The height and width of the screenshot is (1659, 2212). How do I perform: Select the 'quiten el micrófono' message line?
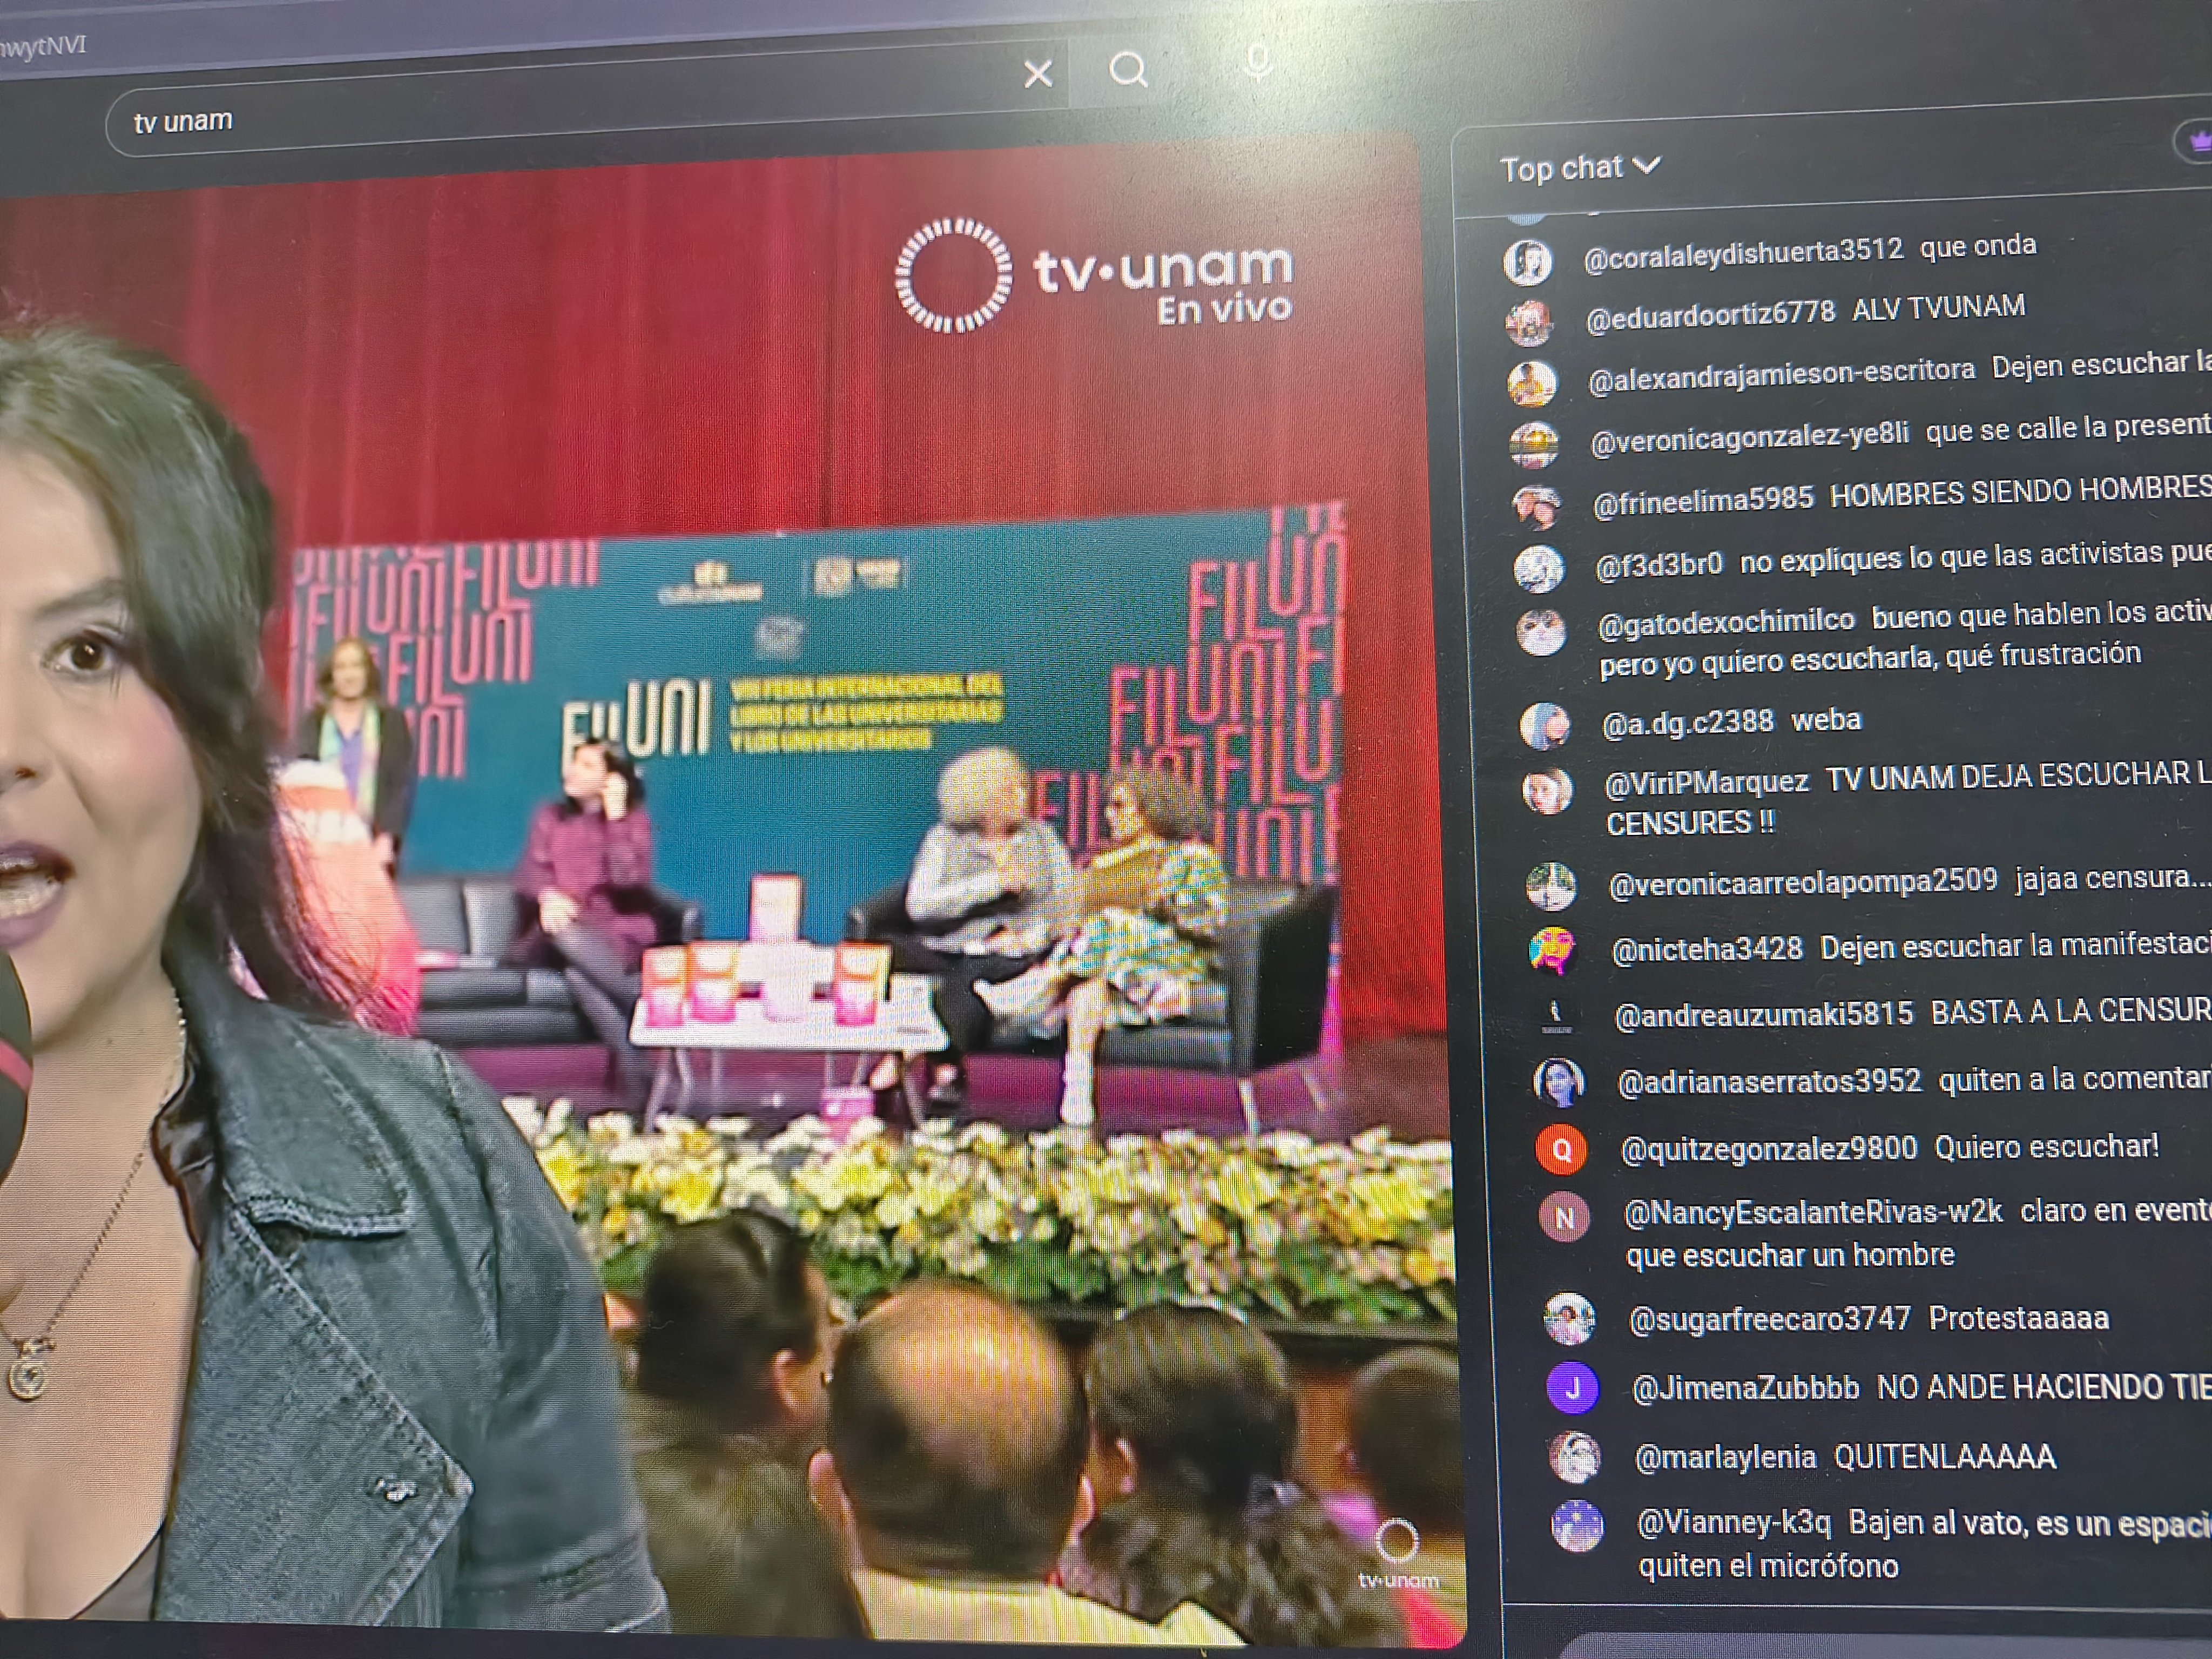1768,1566
